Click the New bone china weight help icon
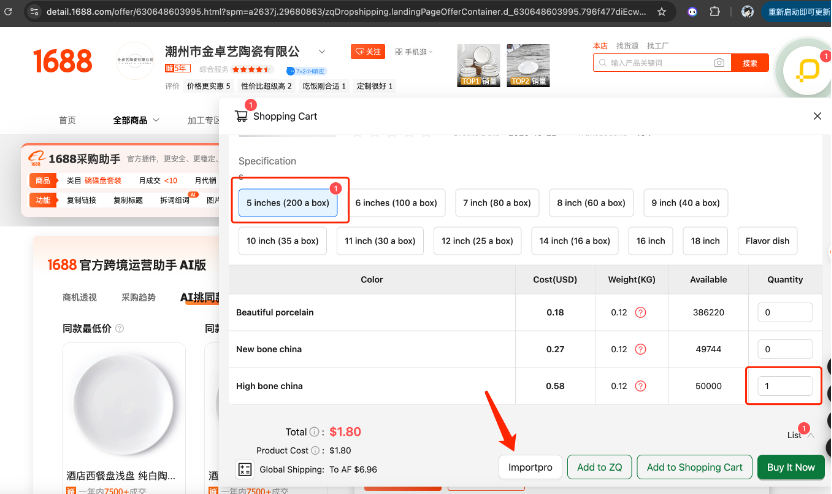Viewport: 832px width, 494px height. (640, 349)
